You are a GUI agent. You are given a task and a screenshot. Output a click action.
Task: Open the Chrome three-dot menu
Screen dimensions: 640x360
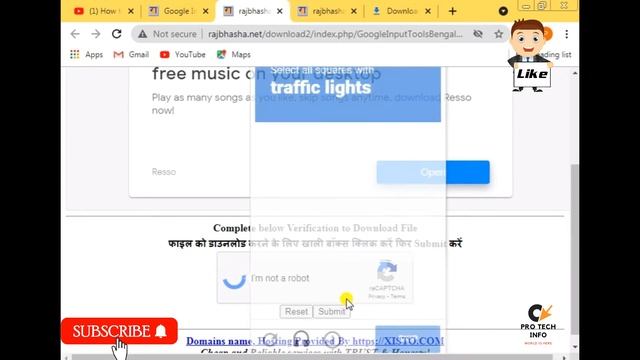point(567,34)
